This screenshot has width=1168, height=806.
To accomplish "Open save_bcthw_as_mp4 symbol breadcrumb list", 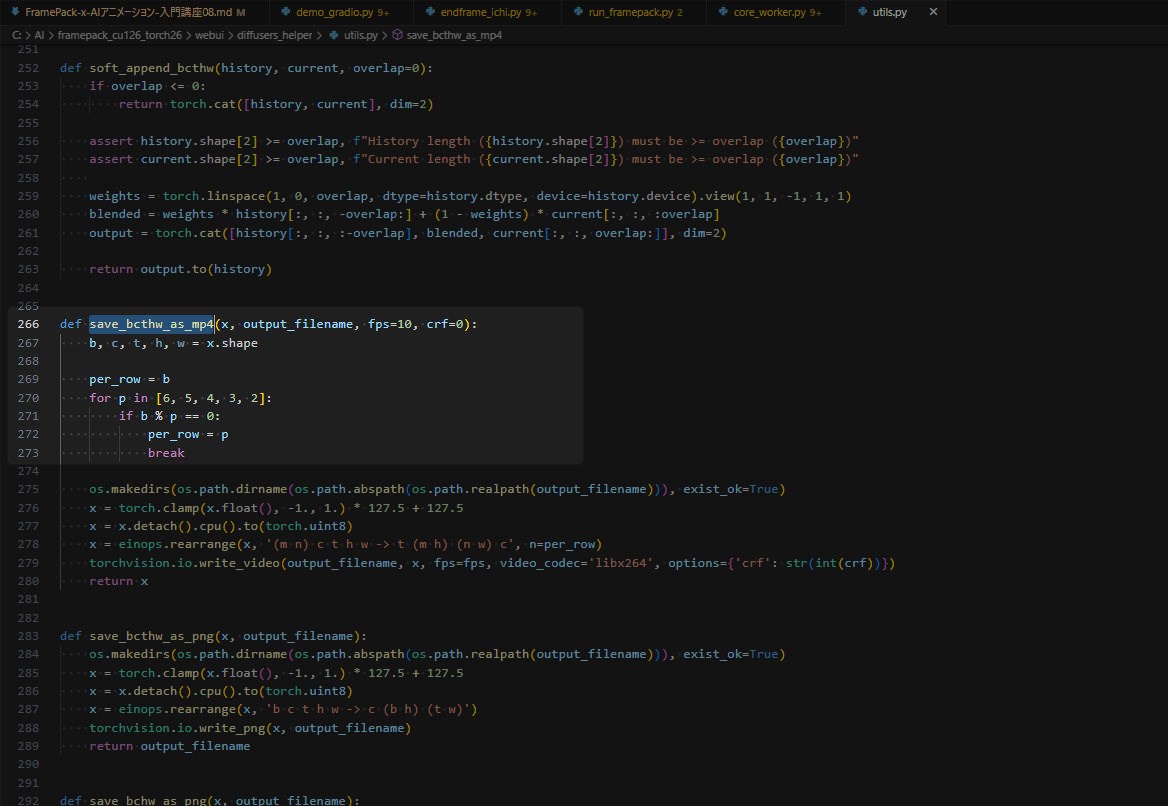I will (454, 35).
